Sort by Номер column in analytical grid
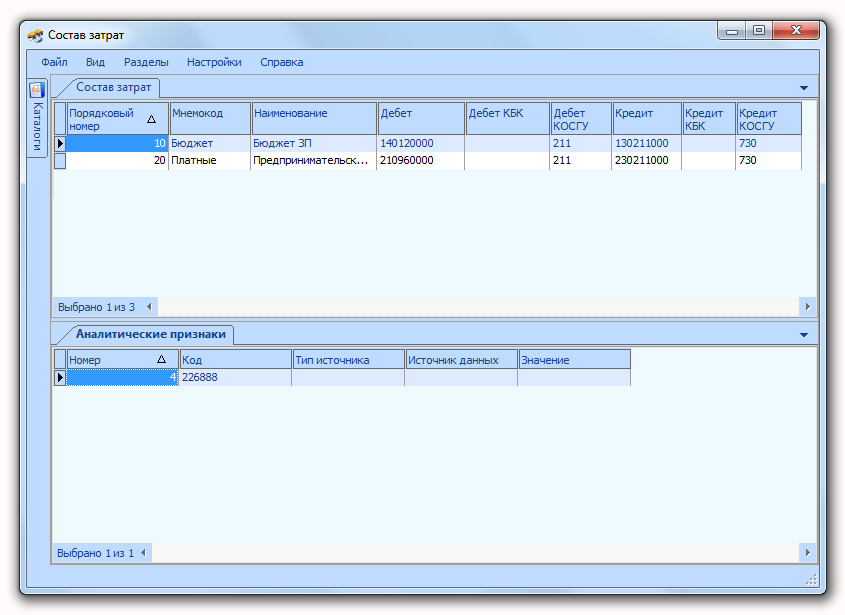 (122, 360)
